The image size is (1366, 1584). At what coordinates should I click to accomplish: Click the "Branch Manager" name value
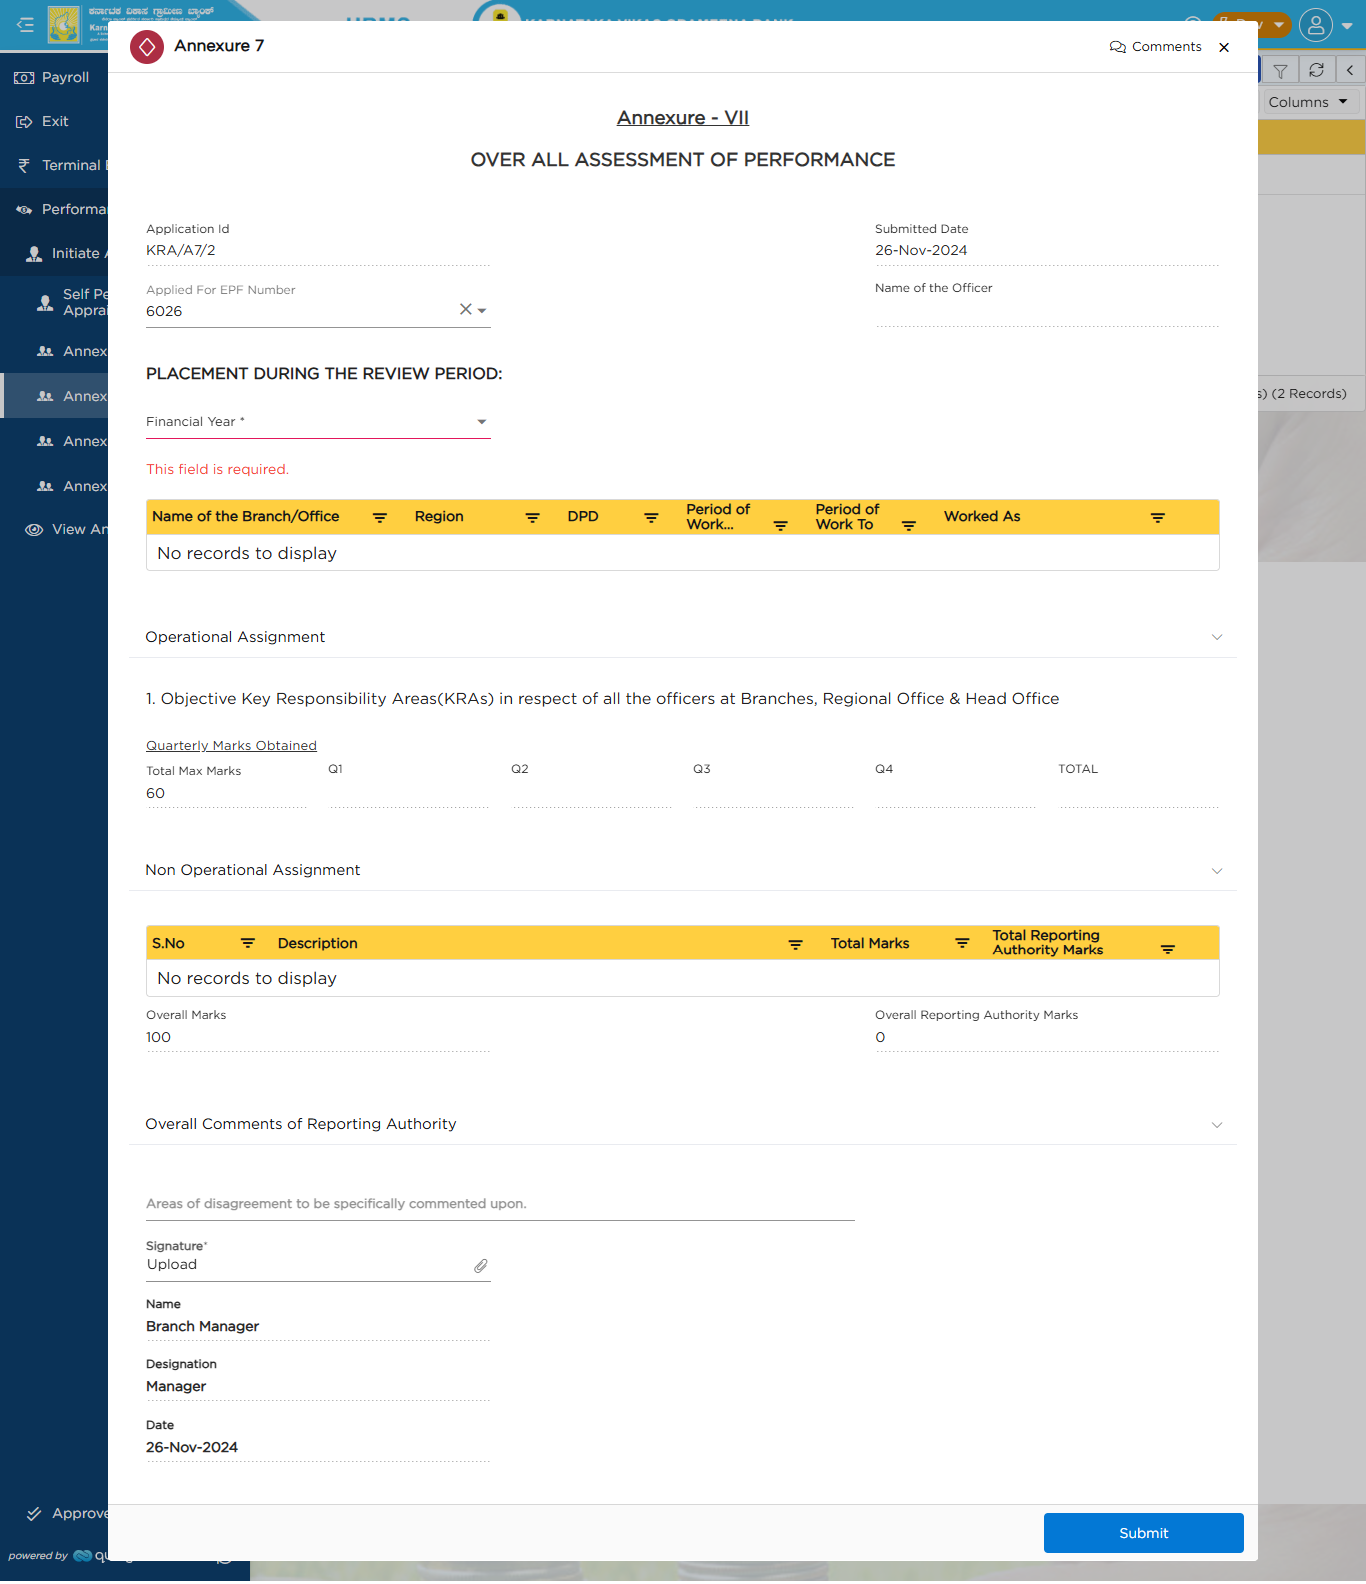click(x=203, y=1327)
